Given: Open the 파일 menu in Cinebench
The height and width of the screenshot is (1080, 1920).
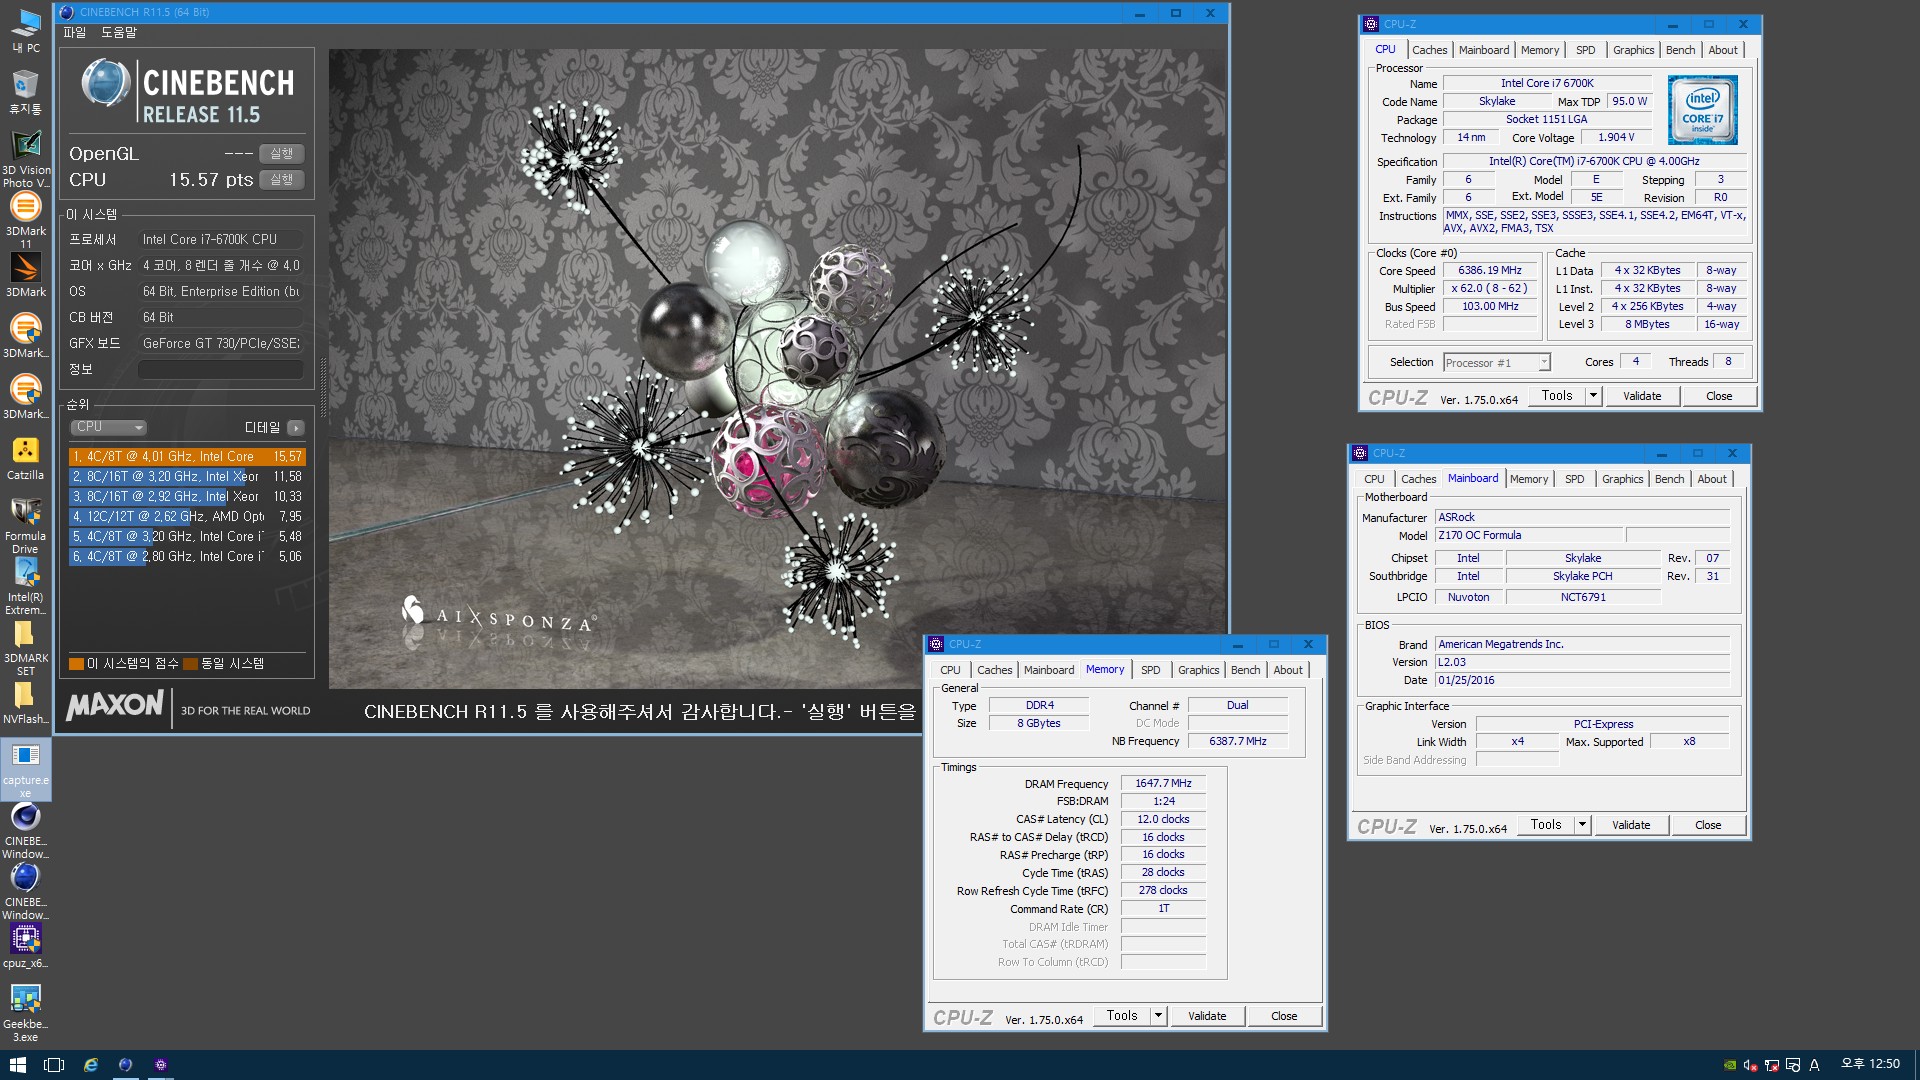Looking at the screenshot, I should click(x=75, y=33).
